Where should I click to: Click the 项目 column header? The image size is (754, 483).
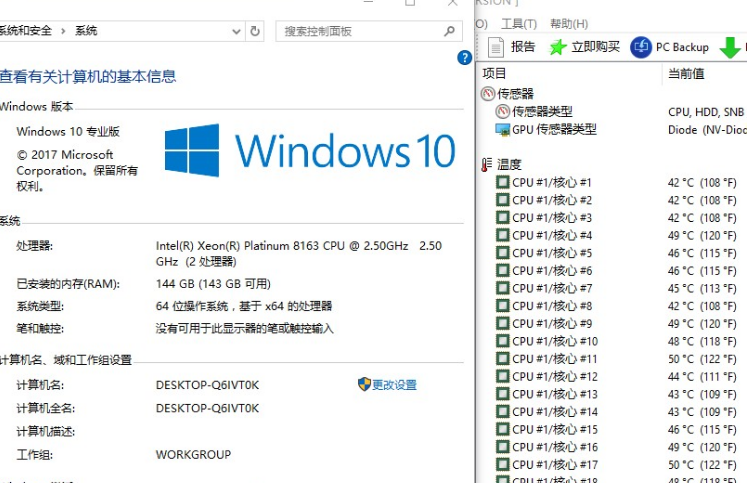(x=495, y=73)
